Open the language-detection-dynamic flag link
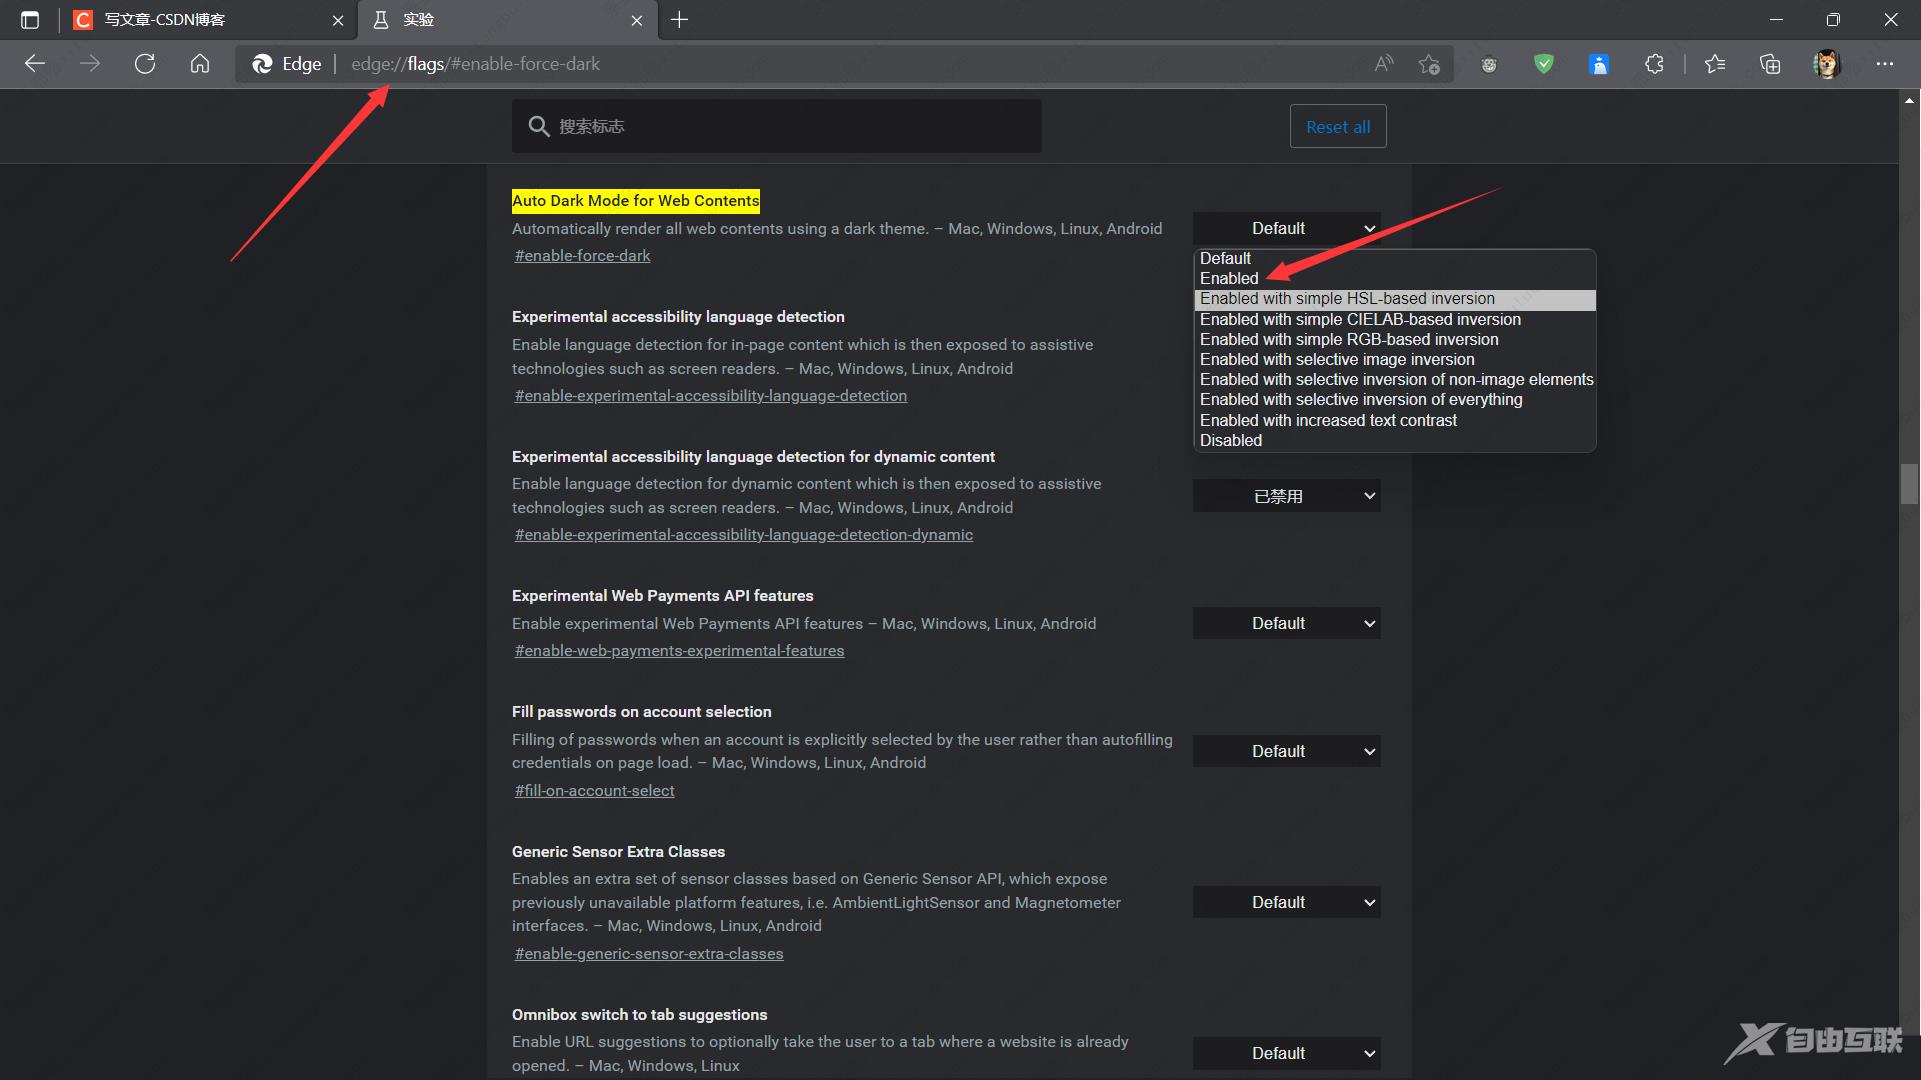The height and width of the screenshot is (1080, 1921). (743, 535)
